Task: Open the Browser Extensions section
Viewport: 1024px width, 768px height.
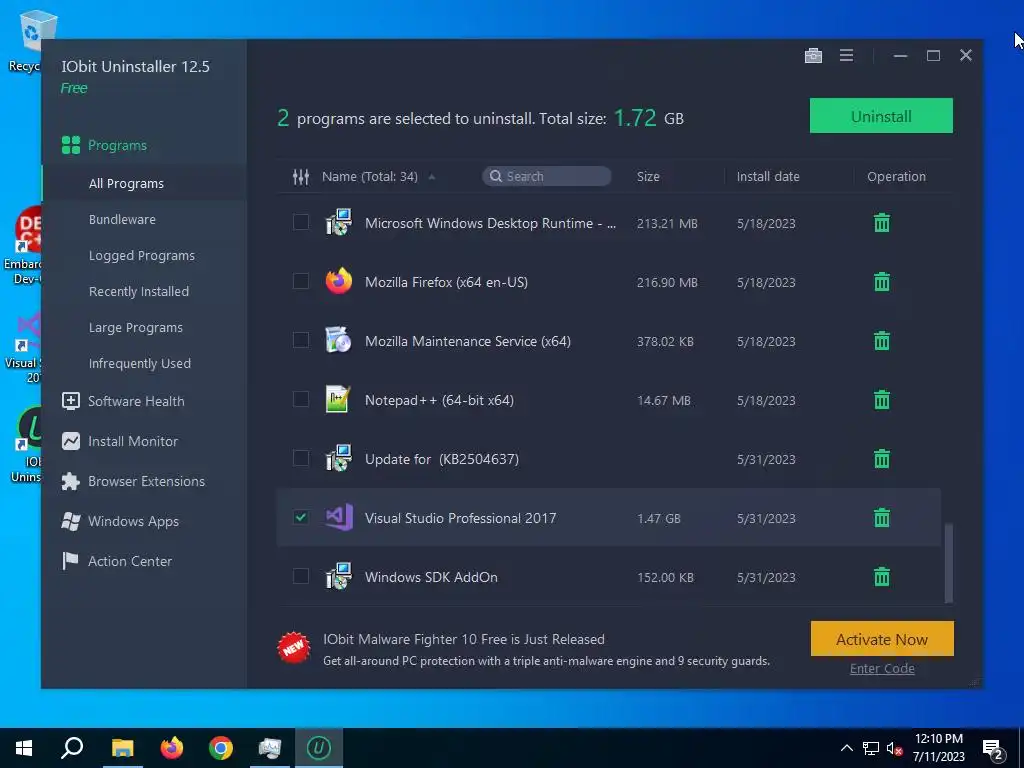Action: tap(144, 481)
